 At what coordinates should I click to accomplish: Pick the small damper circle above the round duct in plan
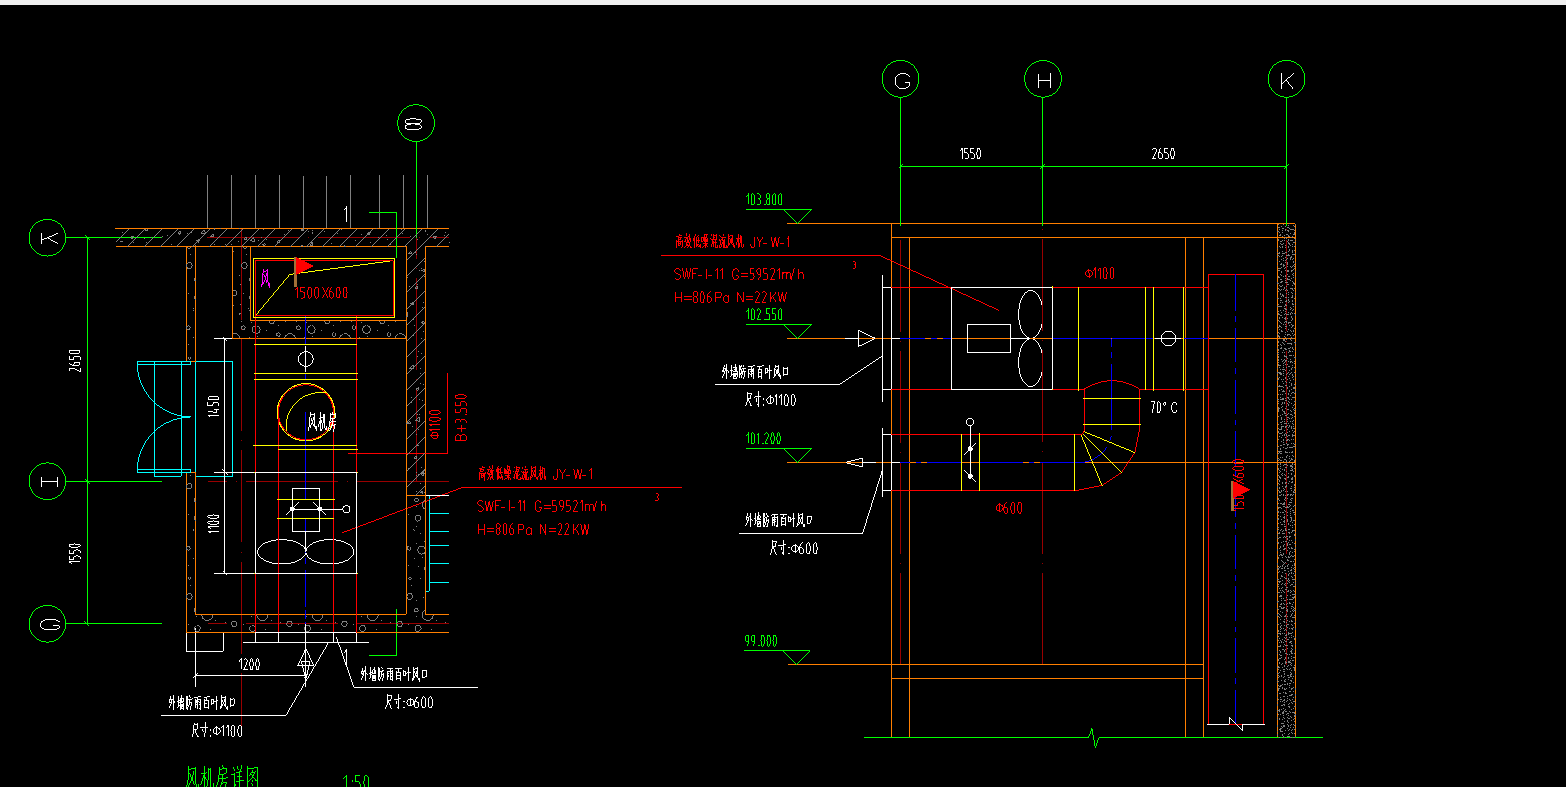coord(306,358)
